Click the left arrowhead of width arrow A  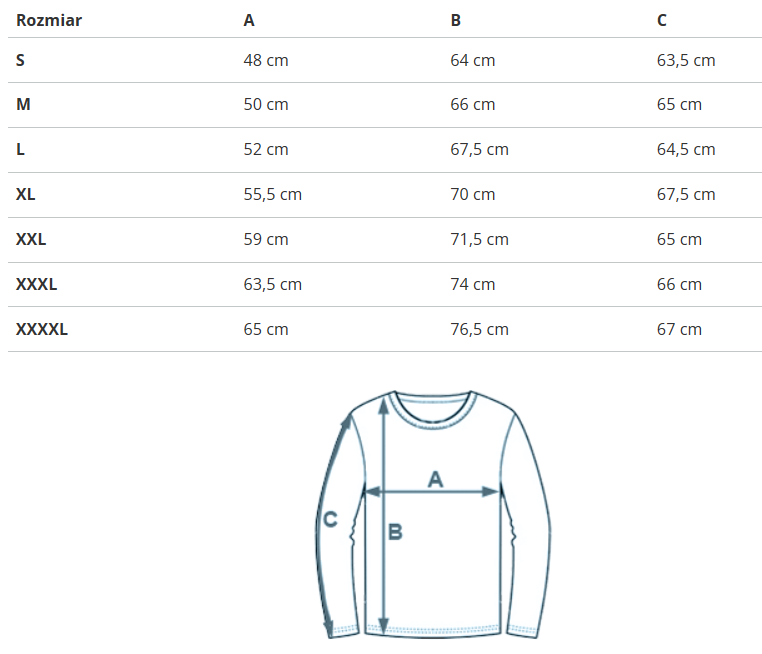(x=371, y=492)
